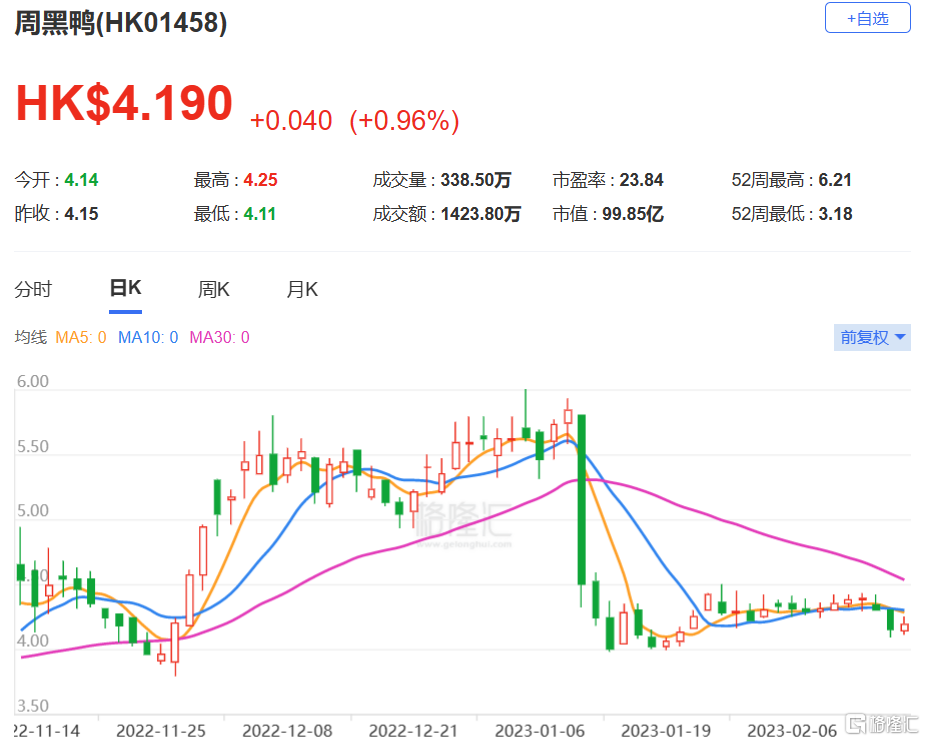The width and height of the screenshot is (926, 742).
Task: Open the 周K weekly chart tab
Action: [213, 289]
